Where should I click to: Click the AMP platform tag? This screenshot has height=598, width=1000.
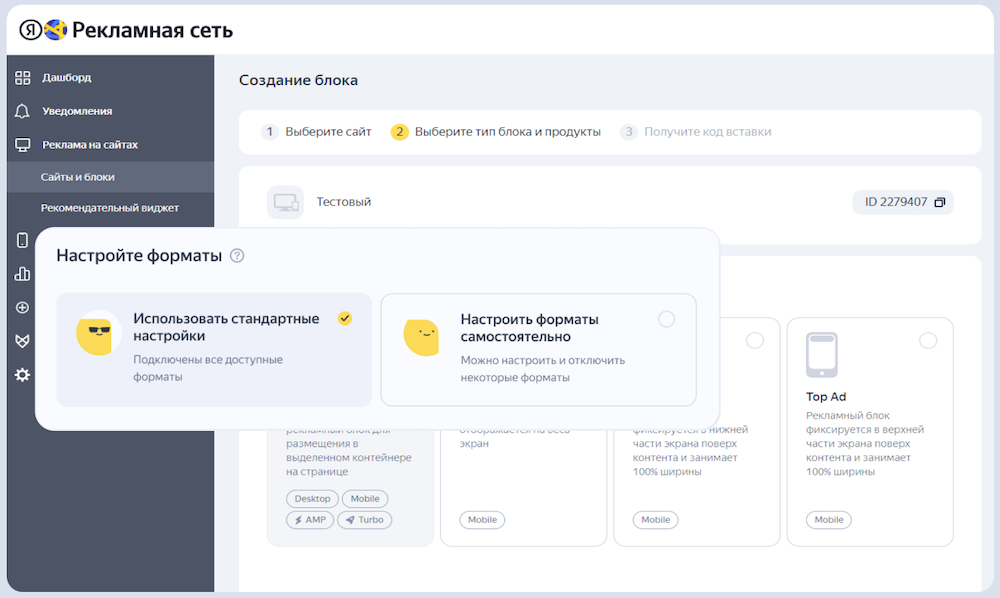(x=310, y=520)
